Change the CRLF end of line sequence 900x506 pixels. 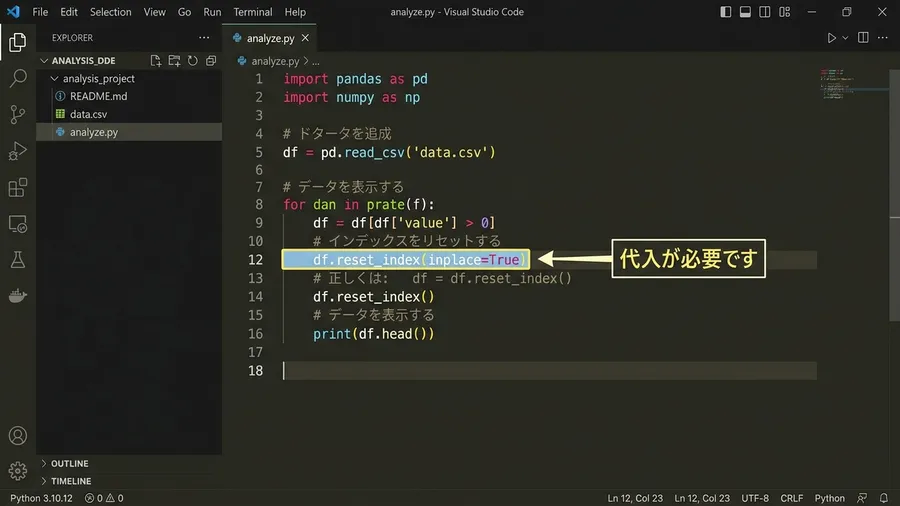point(792,498)
